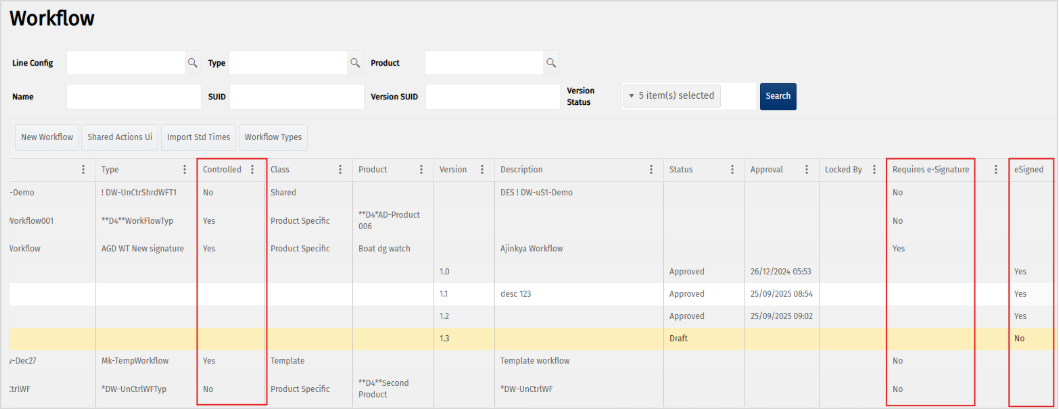Image resolution: width=1060 pixels, height=409 pixels.
Task: Open the Version column options menu icon
Action: pyautogui.click(x=483, y=170)
